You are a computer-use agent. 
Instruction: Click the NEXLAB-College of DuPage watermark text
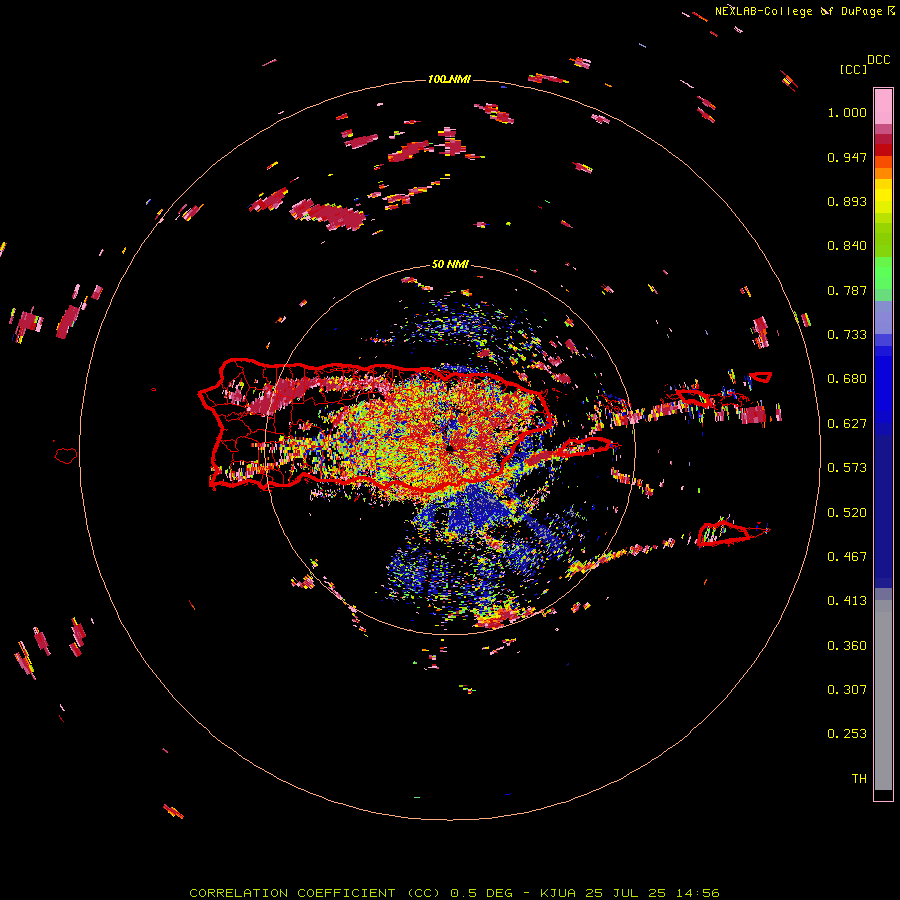tap(805, 11)
